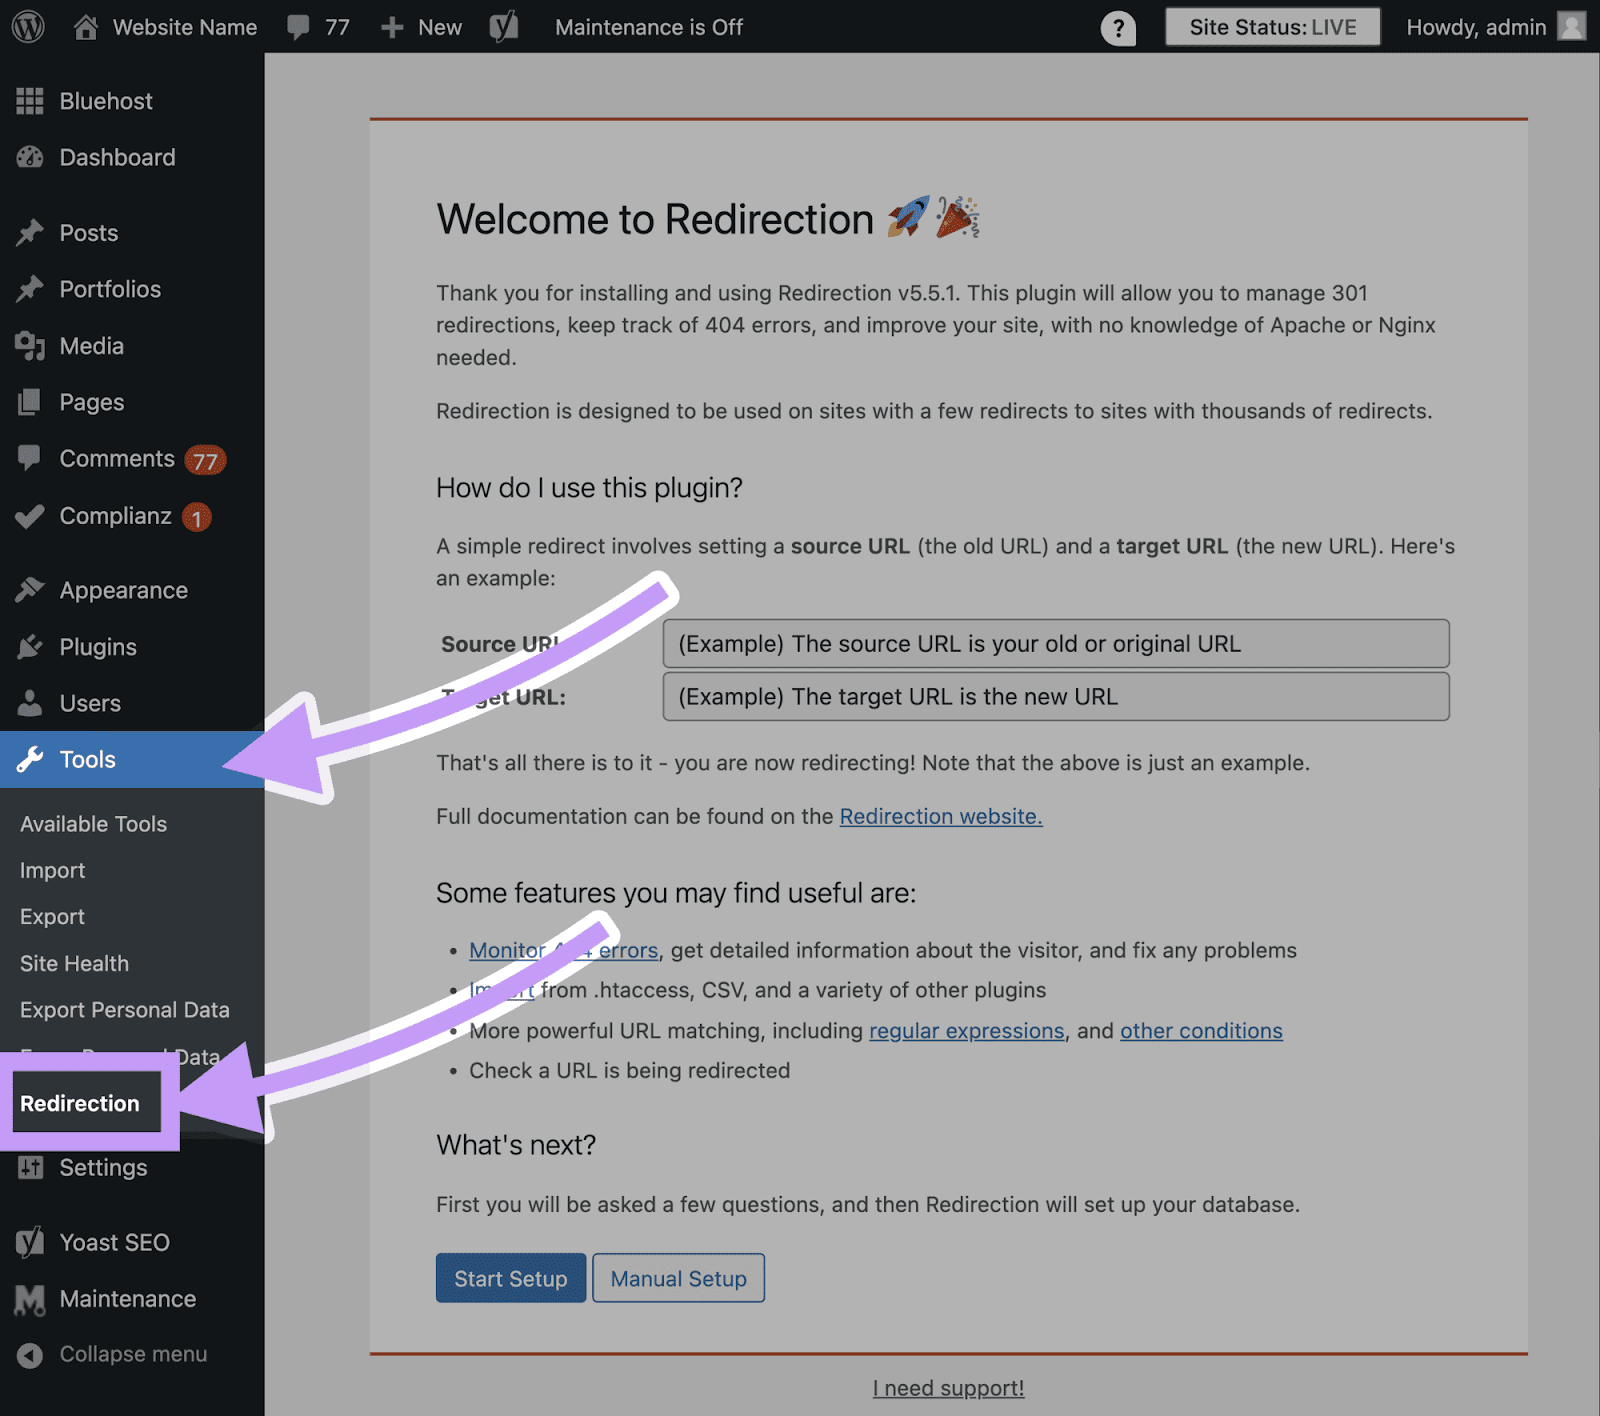Click the Manual Setup button
The image size is (1600, 1416).
point(678,1277)
